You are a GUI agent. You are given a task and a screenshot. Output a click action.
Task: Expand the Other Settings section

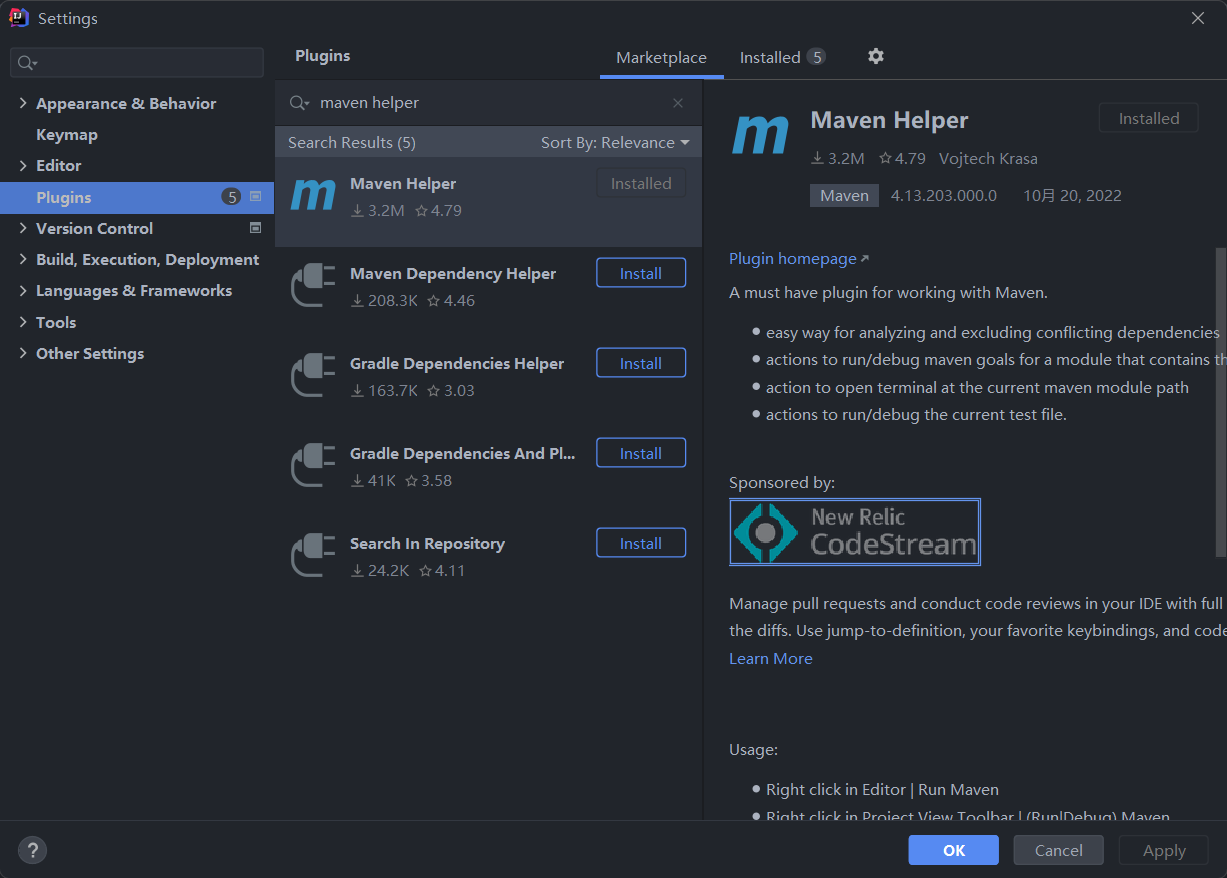coord(23,353)
